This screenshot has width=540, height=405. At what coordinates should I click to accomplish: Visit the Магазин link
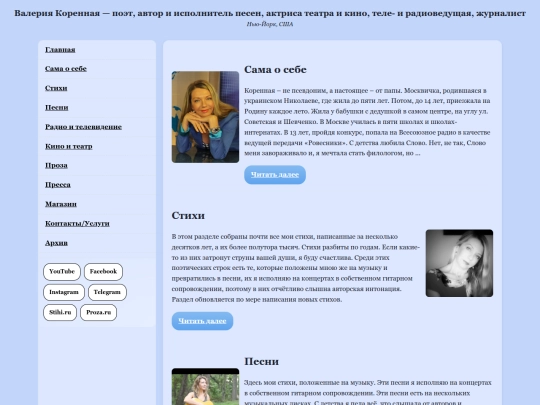click(x=61, y=204)
